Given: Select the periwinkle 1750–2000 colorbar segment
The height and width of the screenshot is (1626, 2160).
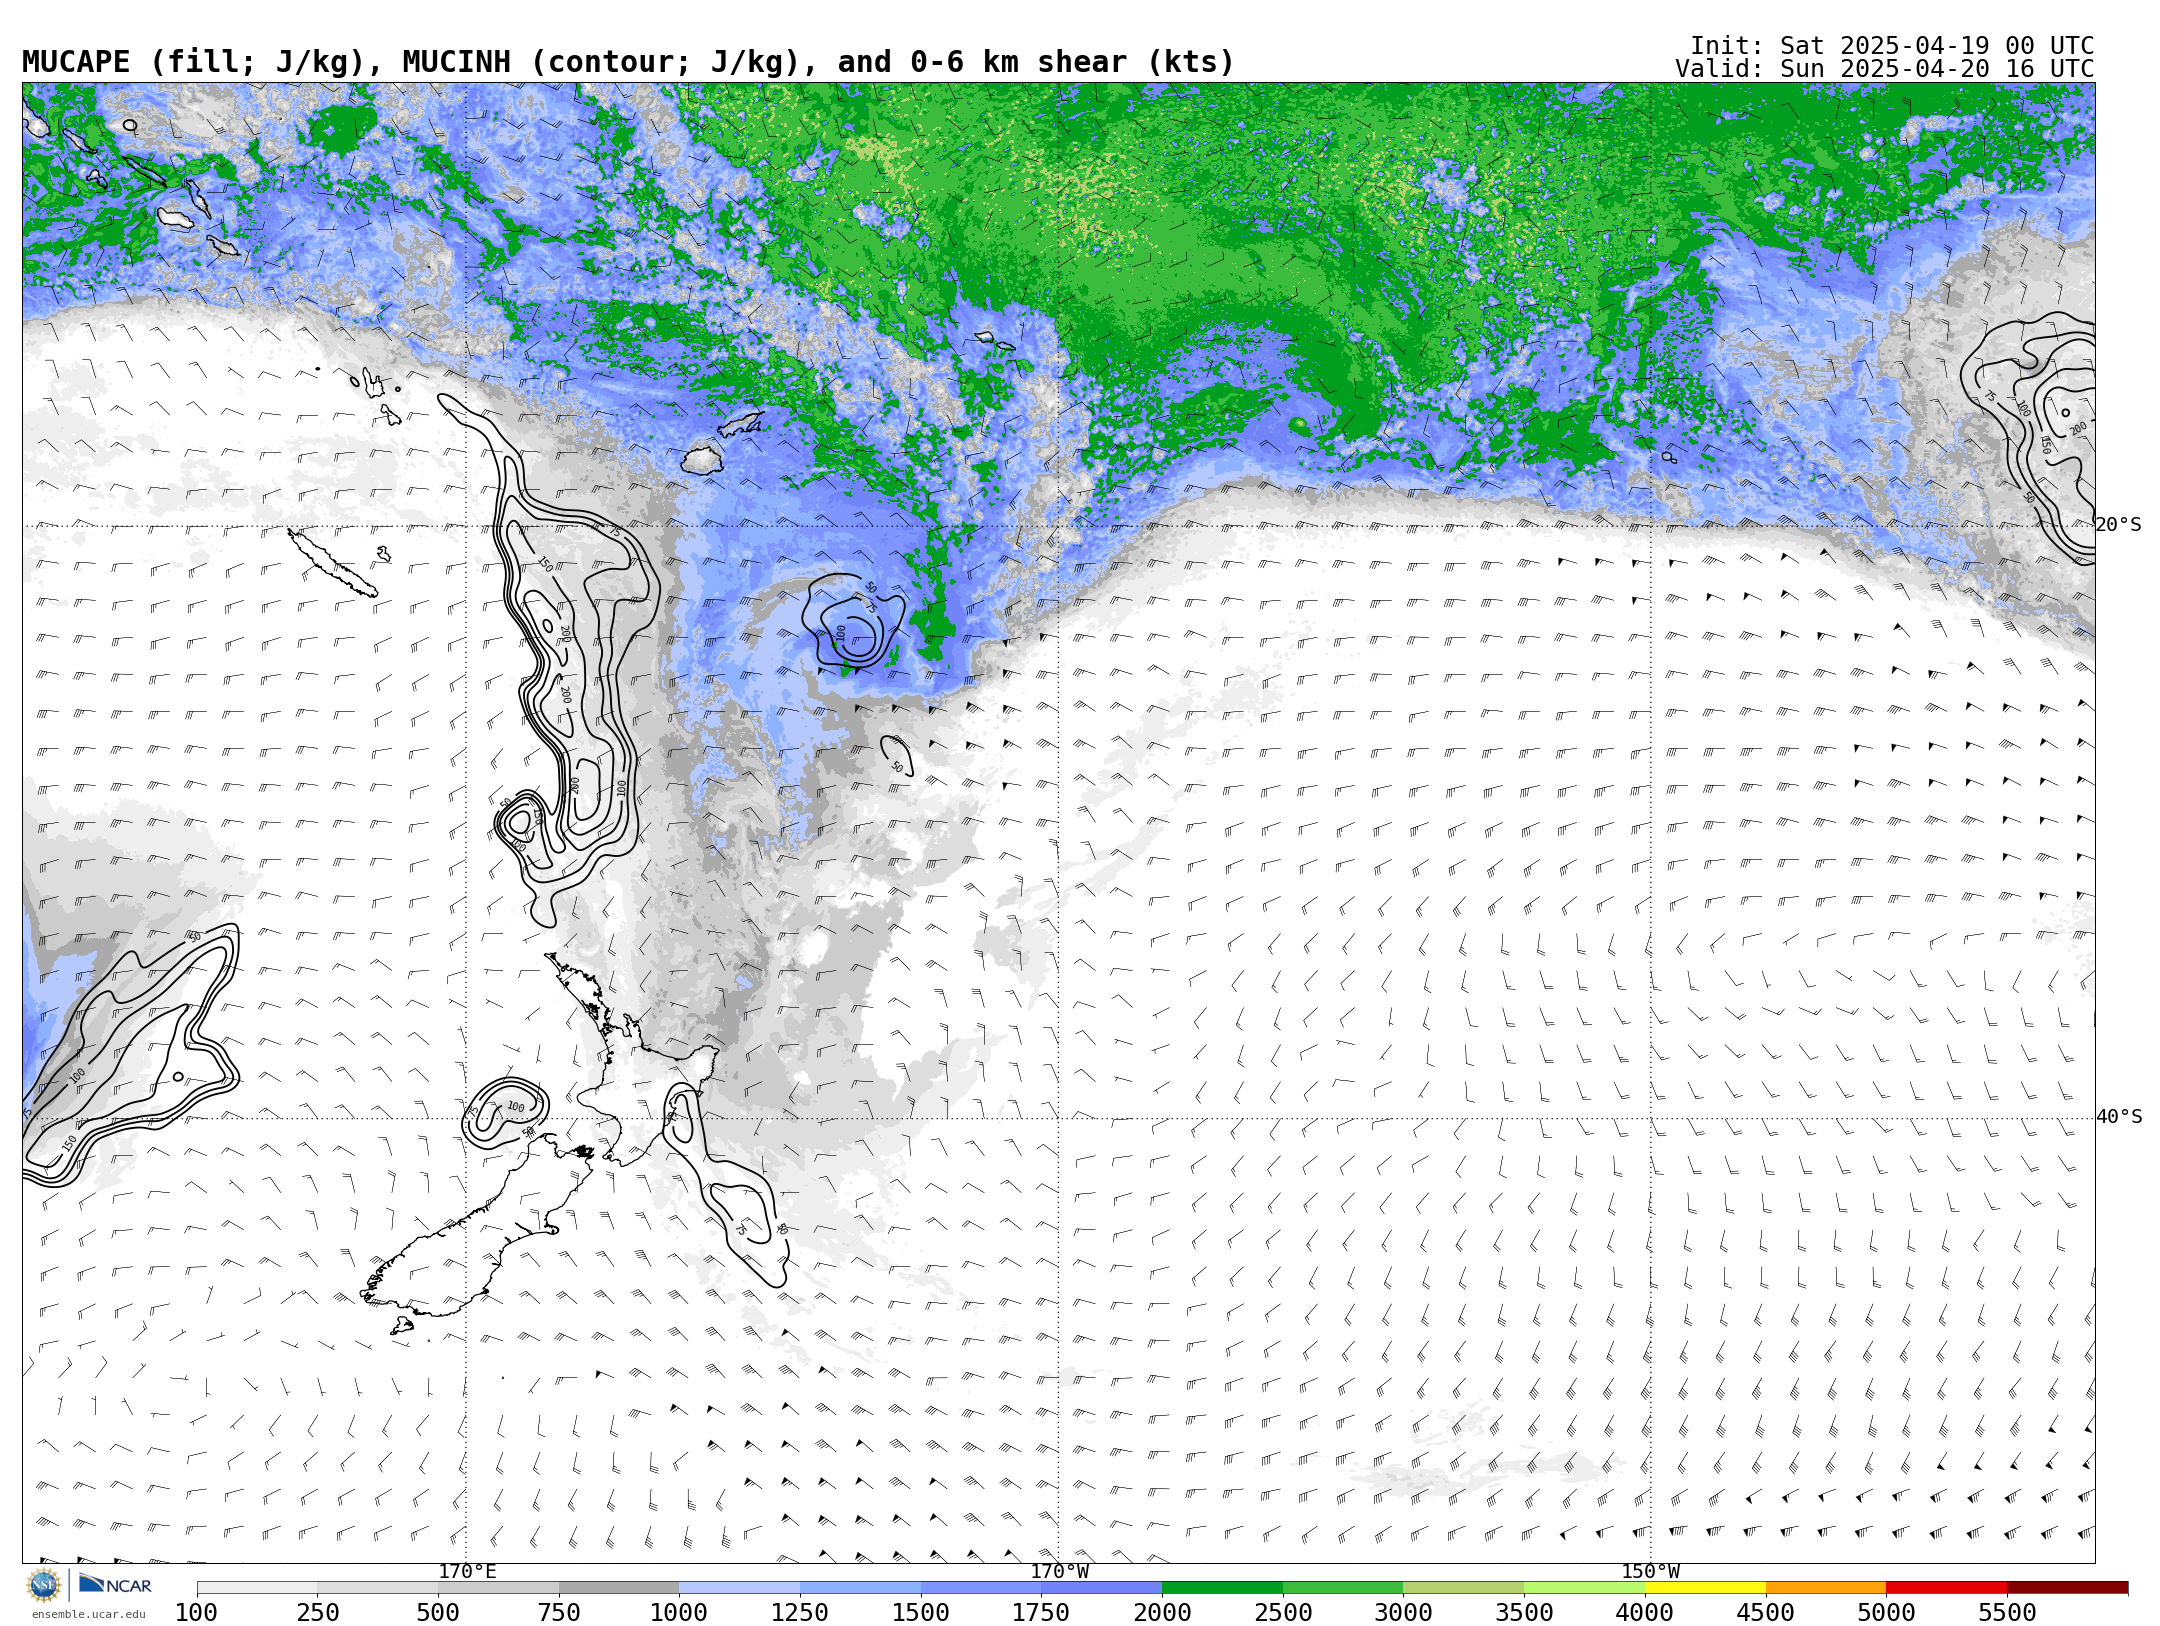Looking at the screenshot, I should pos(1101,1588).
